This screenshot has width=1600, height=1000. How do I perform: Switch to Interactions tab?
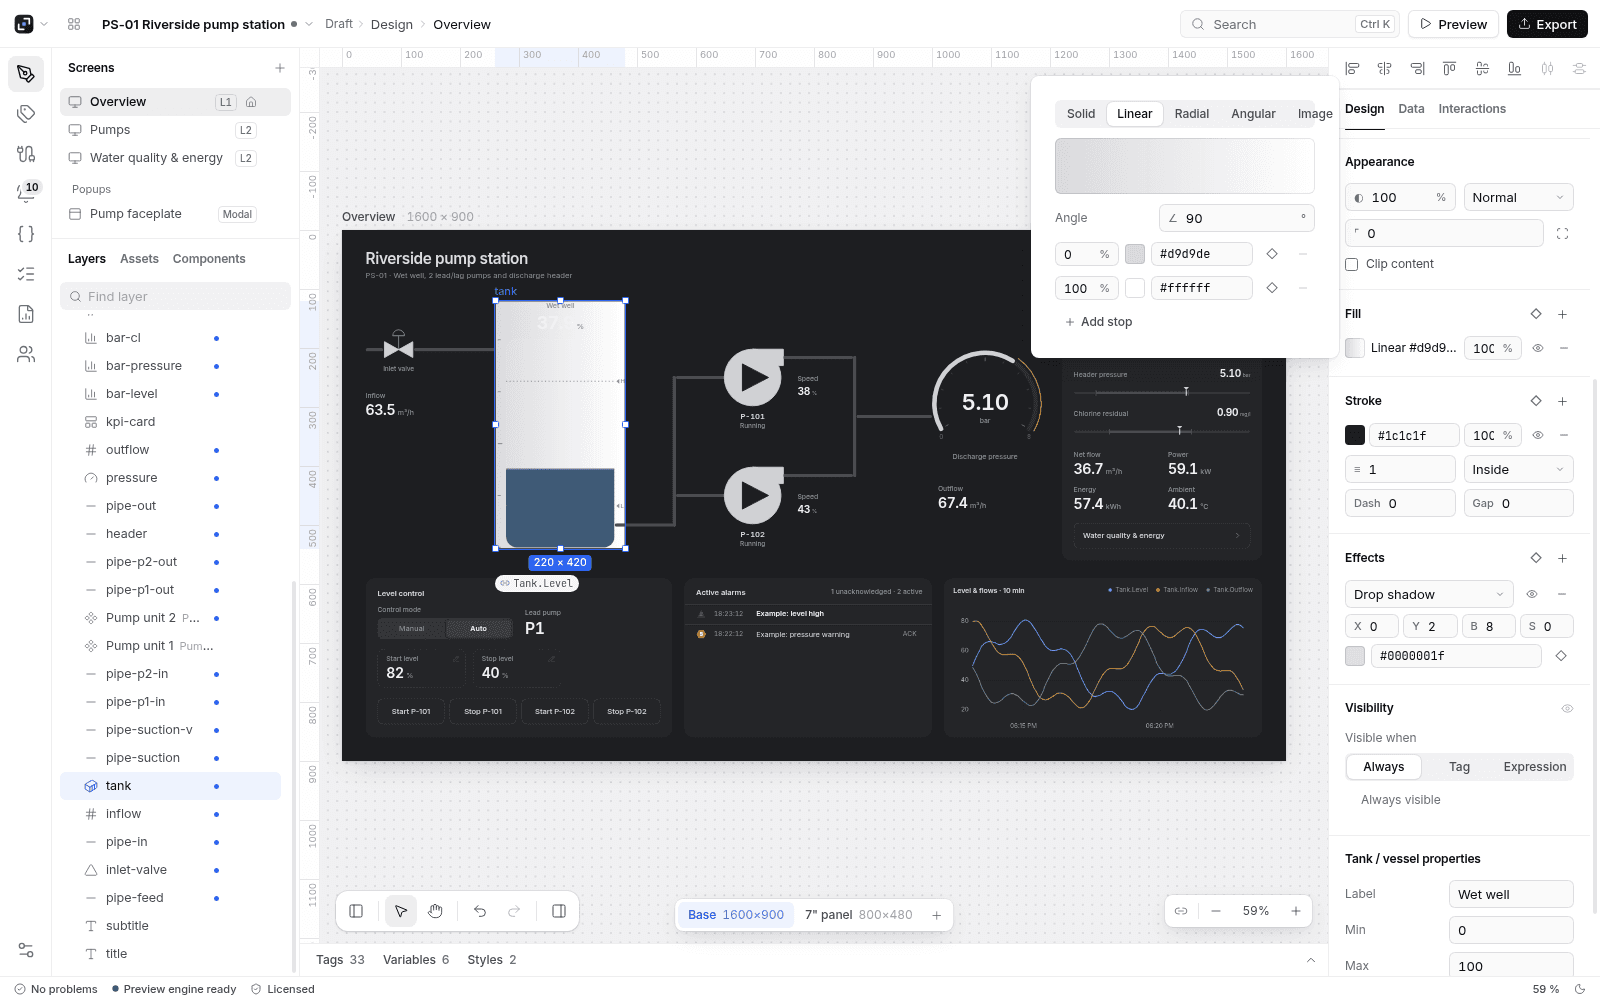pos(1472,109)
